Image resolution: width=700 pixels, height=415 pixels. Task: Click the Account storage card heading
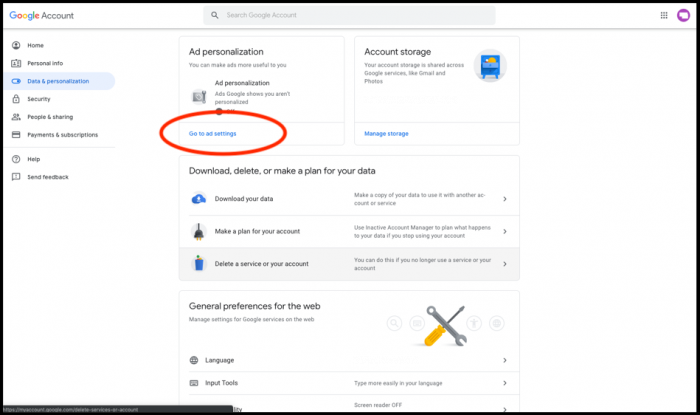(397, 52)
